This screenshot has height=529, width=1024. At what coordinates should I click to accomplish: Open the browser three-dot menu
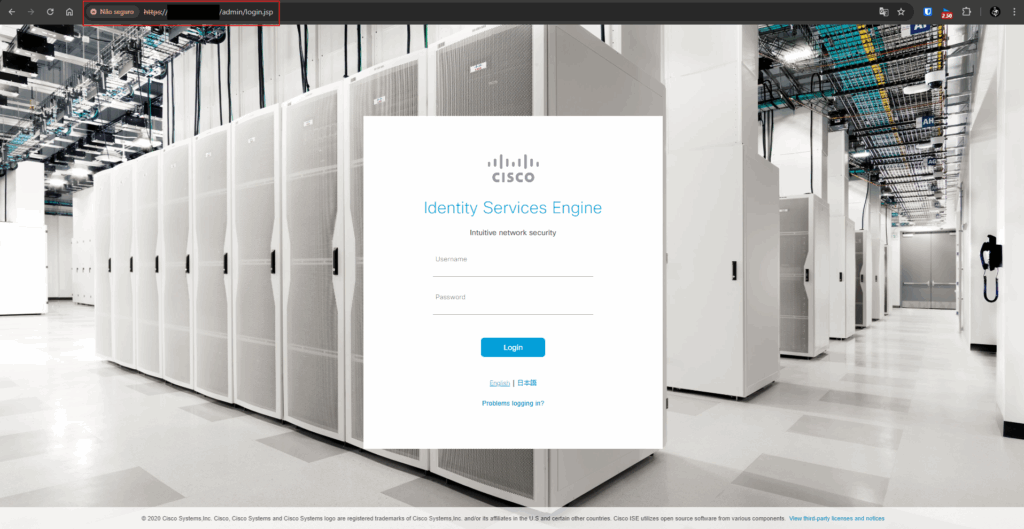click(x=1014, y=11)
